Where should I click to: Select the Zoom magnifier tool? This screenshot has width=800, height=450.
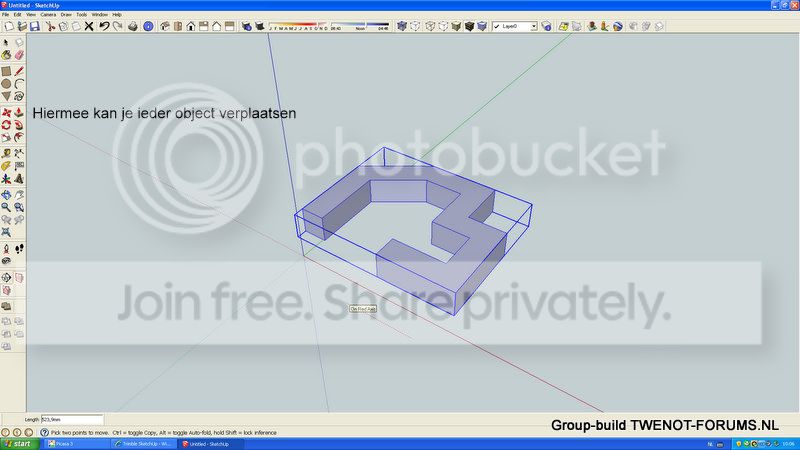click(6, 207)
